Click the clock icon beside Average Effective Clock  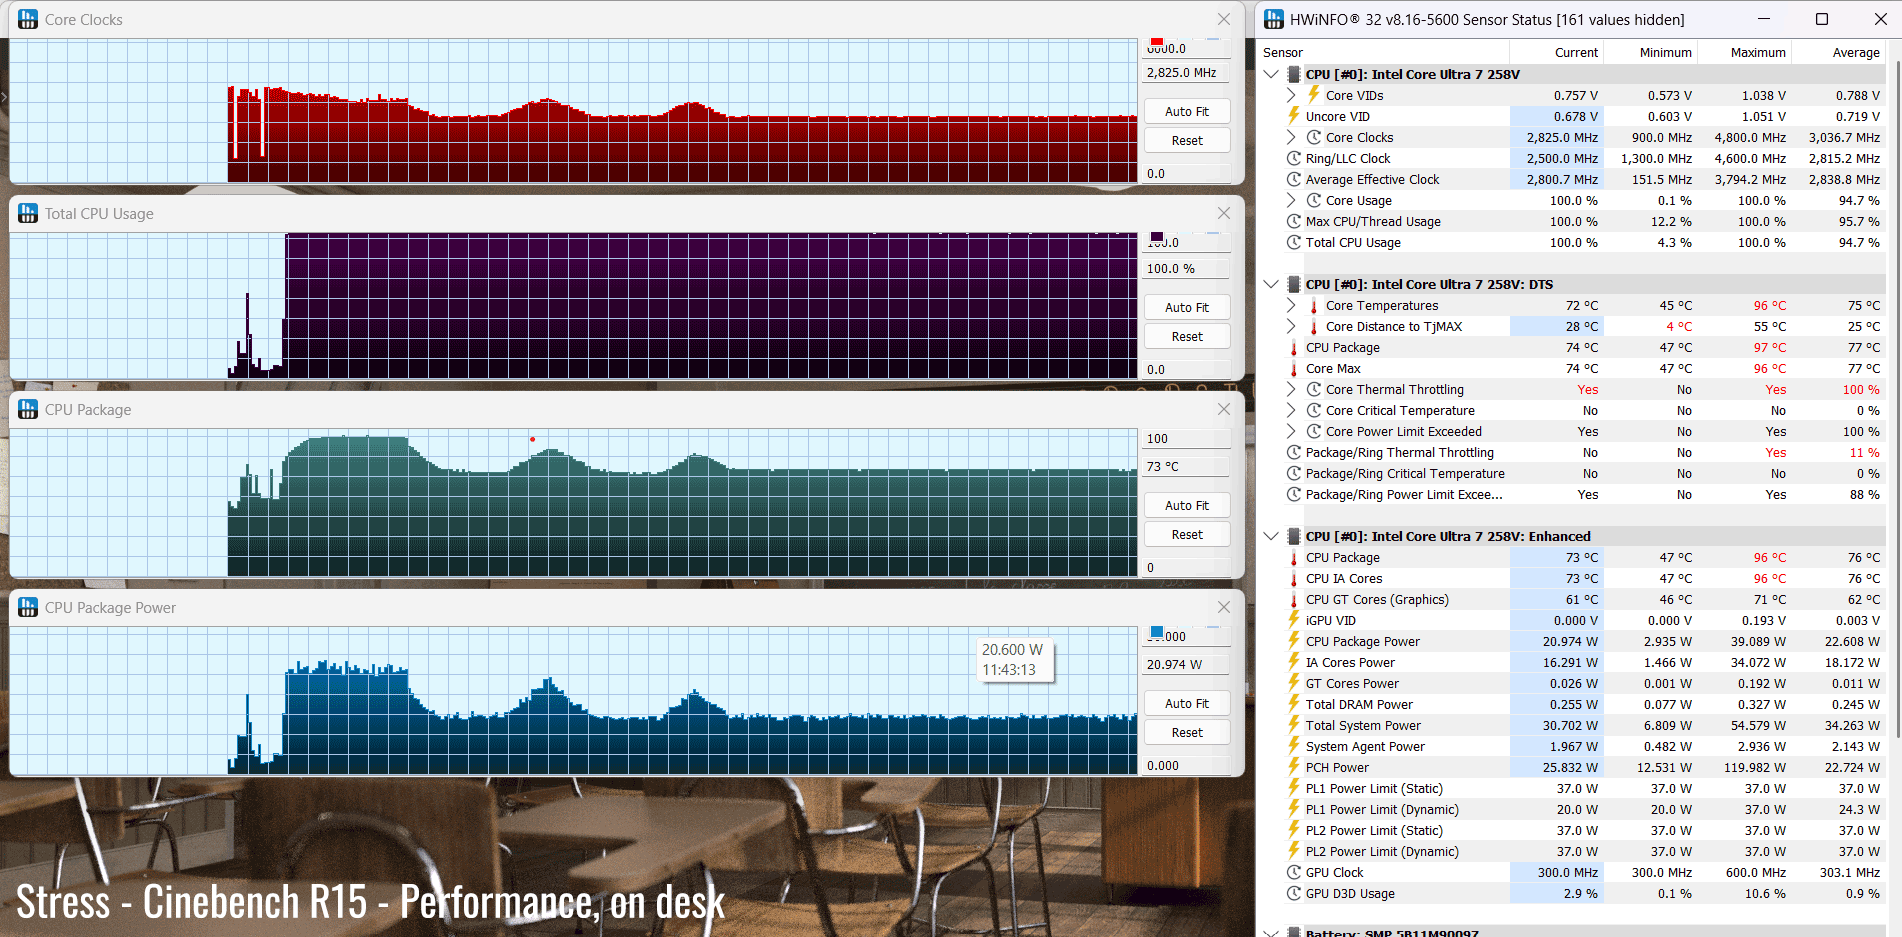click(x=1294, y=179)
